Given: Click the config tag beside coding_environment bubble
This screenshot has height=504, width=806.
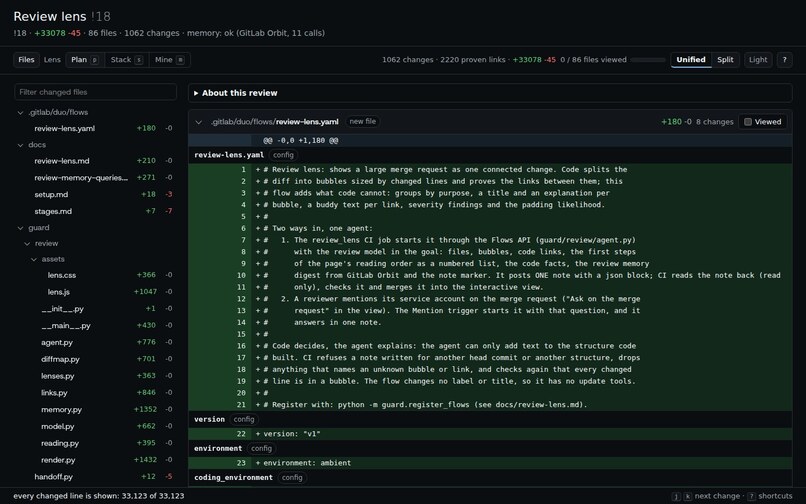Looking at the screenshot, I should click(292, 478).
